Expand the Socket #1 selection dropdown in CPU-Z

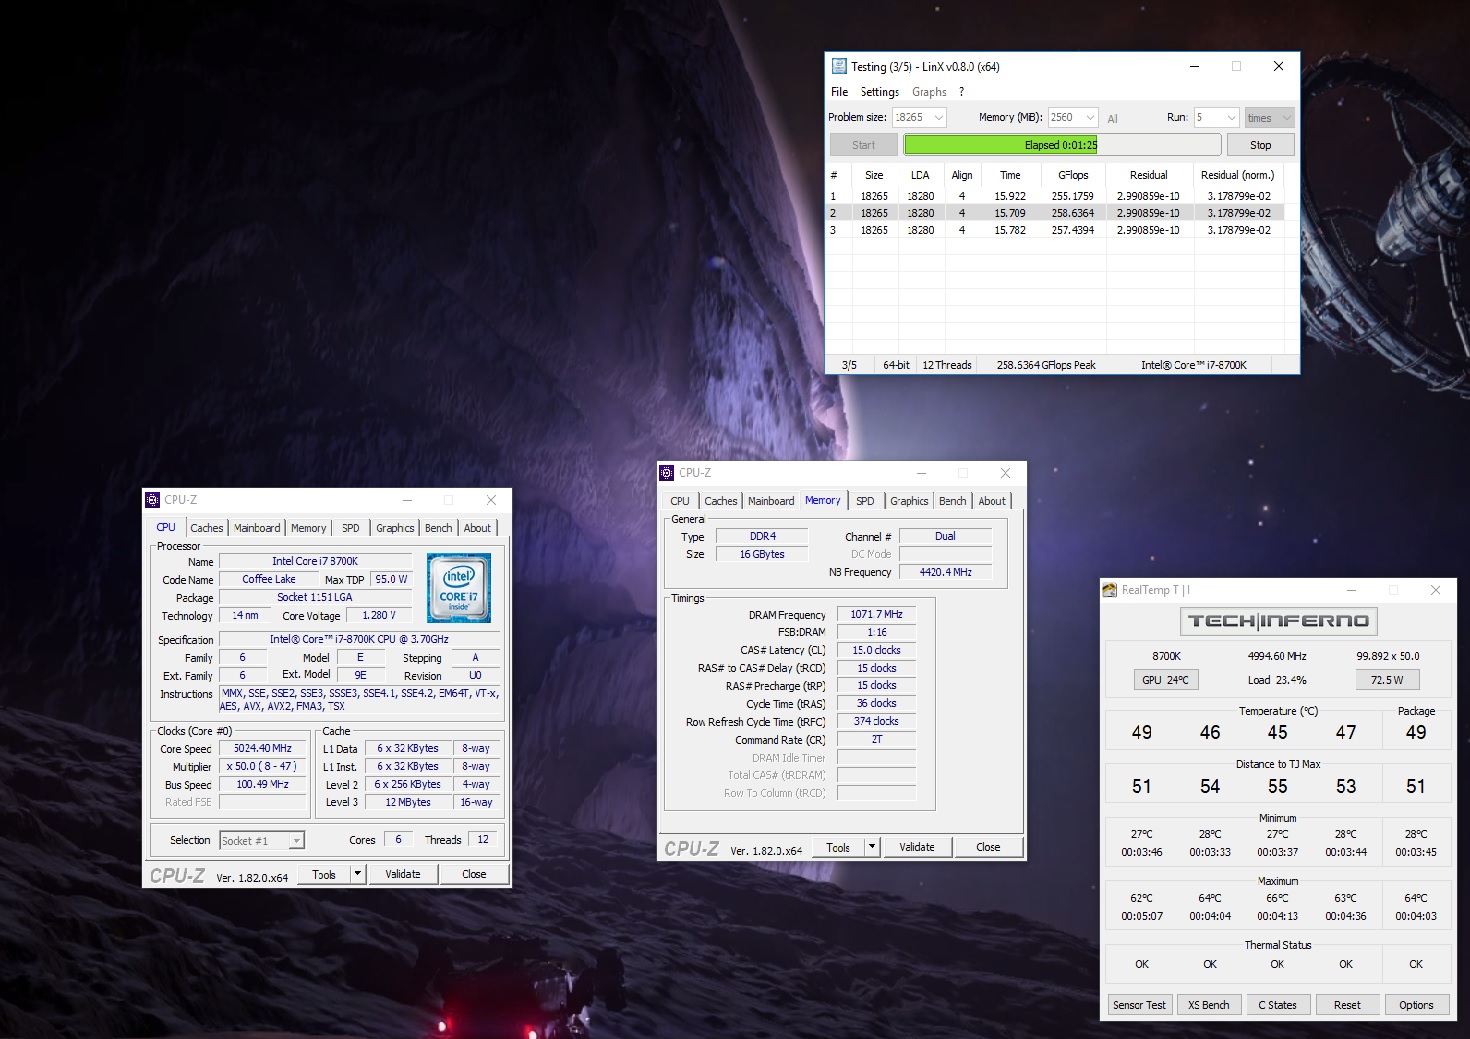[296, 841]
